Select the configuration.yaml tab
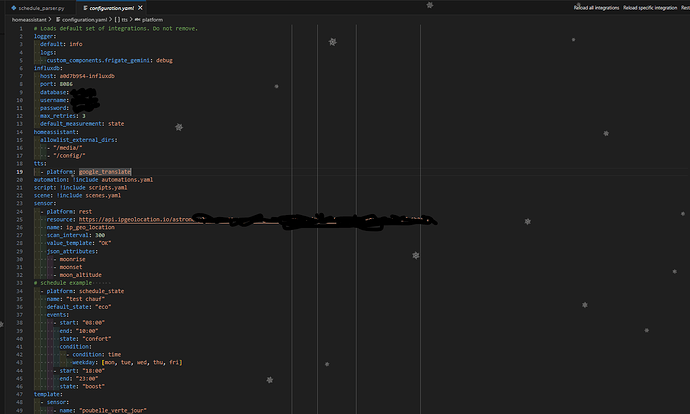The width and height of the screenshot is (690, 414). 111,8
